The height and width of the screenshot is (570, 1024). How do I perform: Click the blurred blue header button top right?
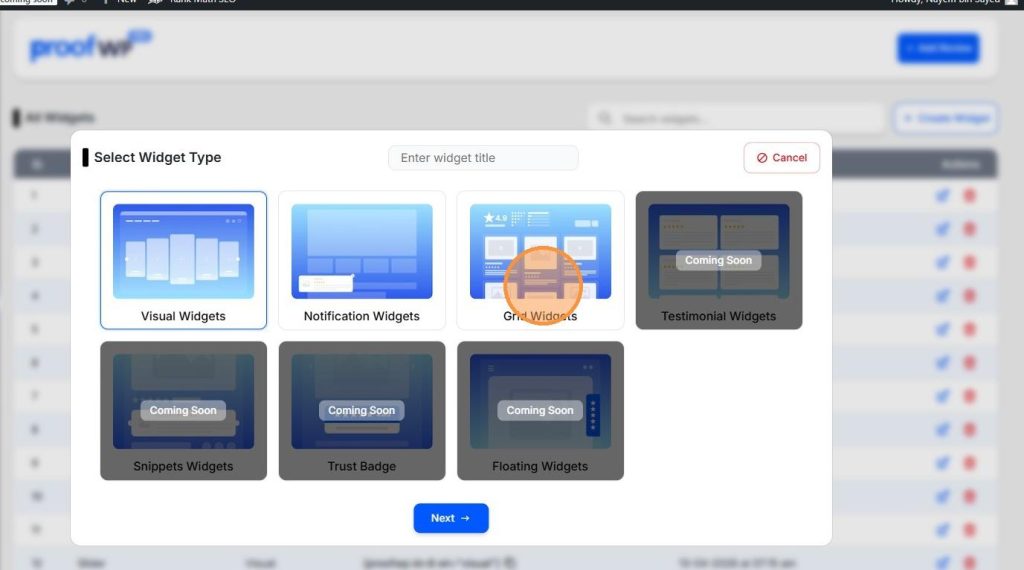(938, 48)
